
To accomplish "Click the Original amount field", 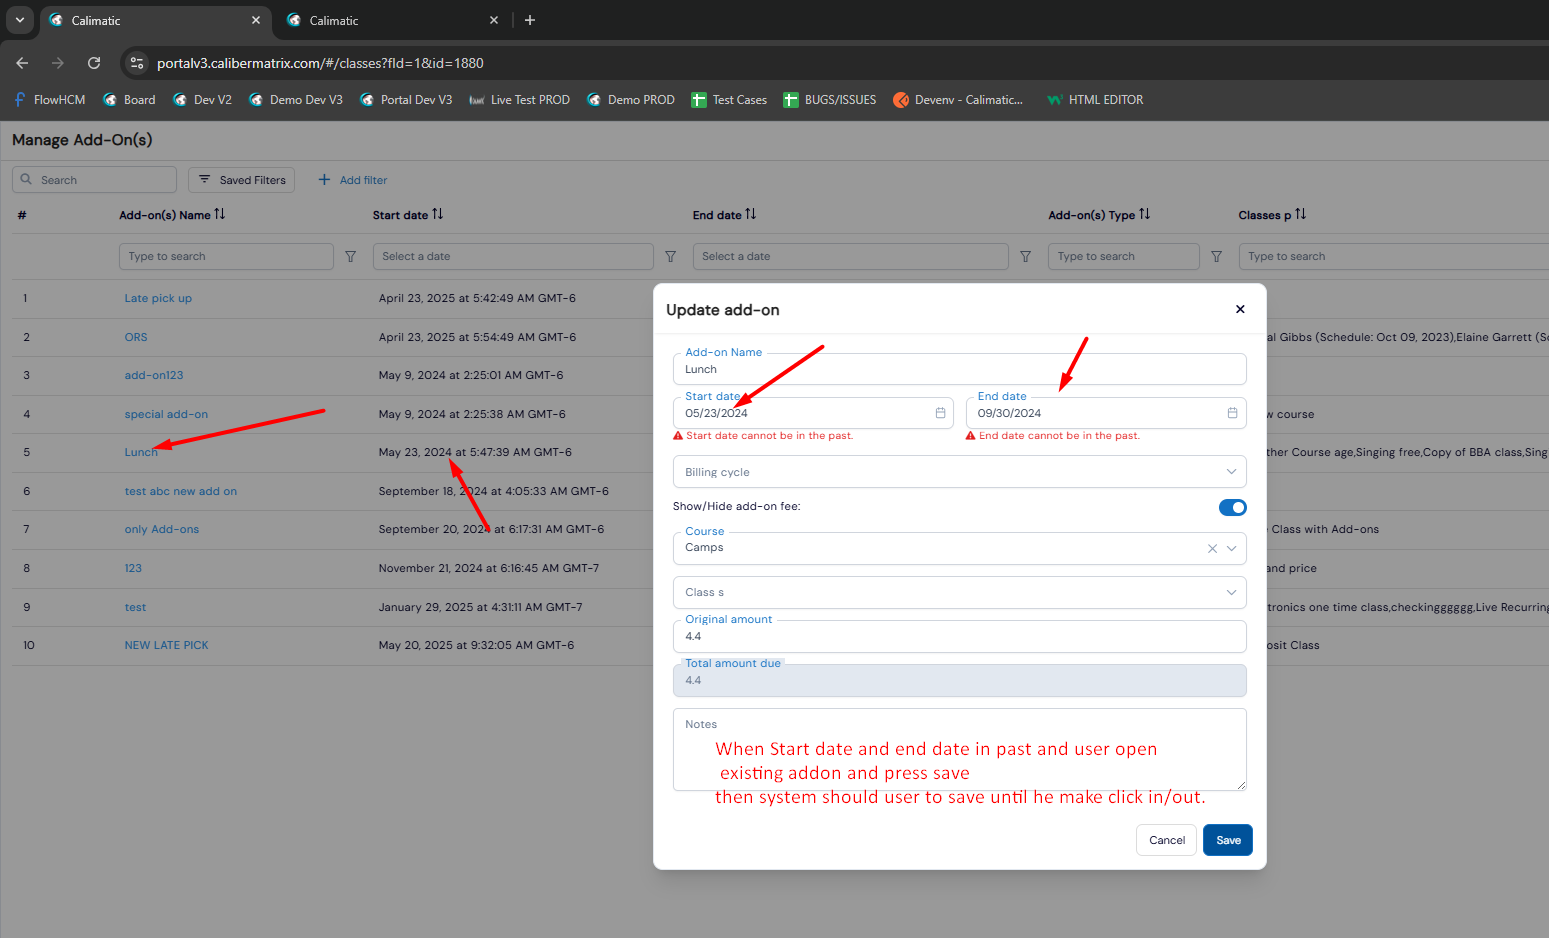I will tap(959, 636).
